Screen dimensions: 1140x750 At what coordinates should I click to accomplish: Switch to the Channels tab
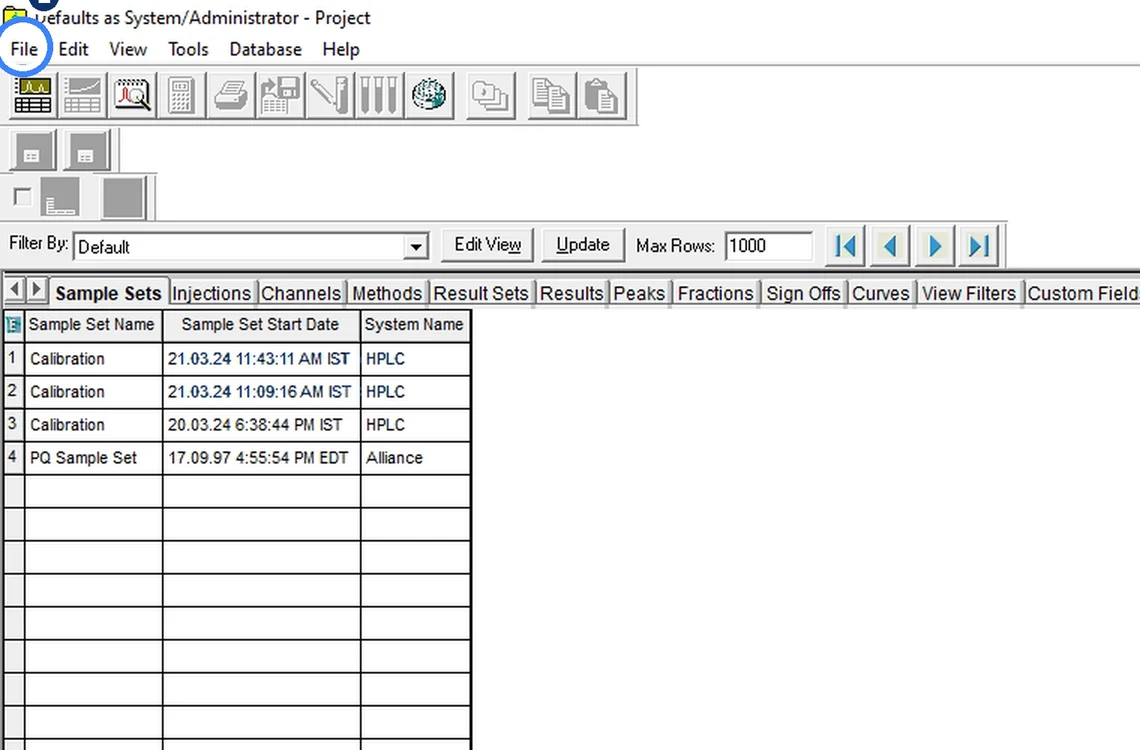point(301,293)
